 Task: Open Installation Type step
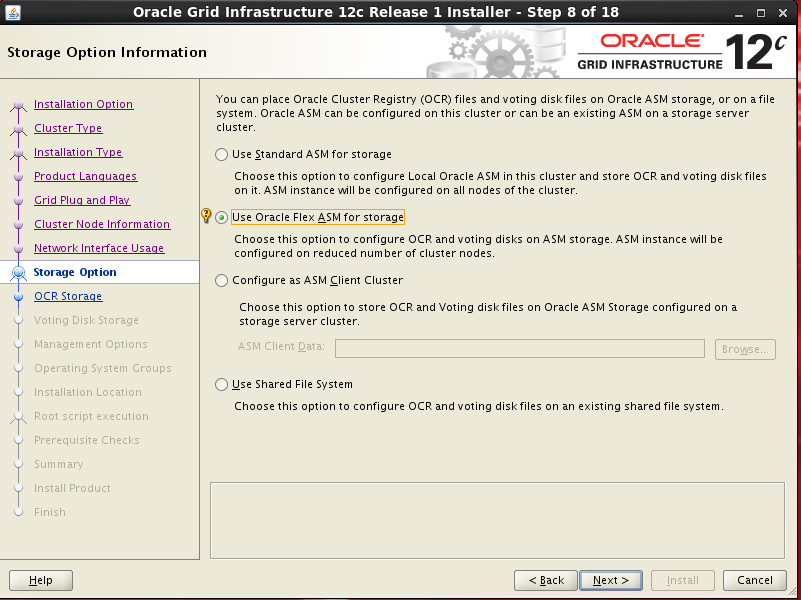78,152
